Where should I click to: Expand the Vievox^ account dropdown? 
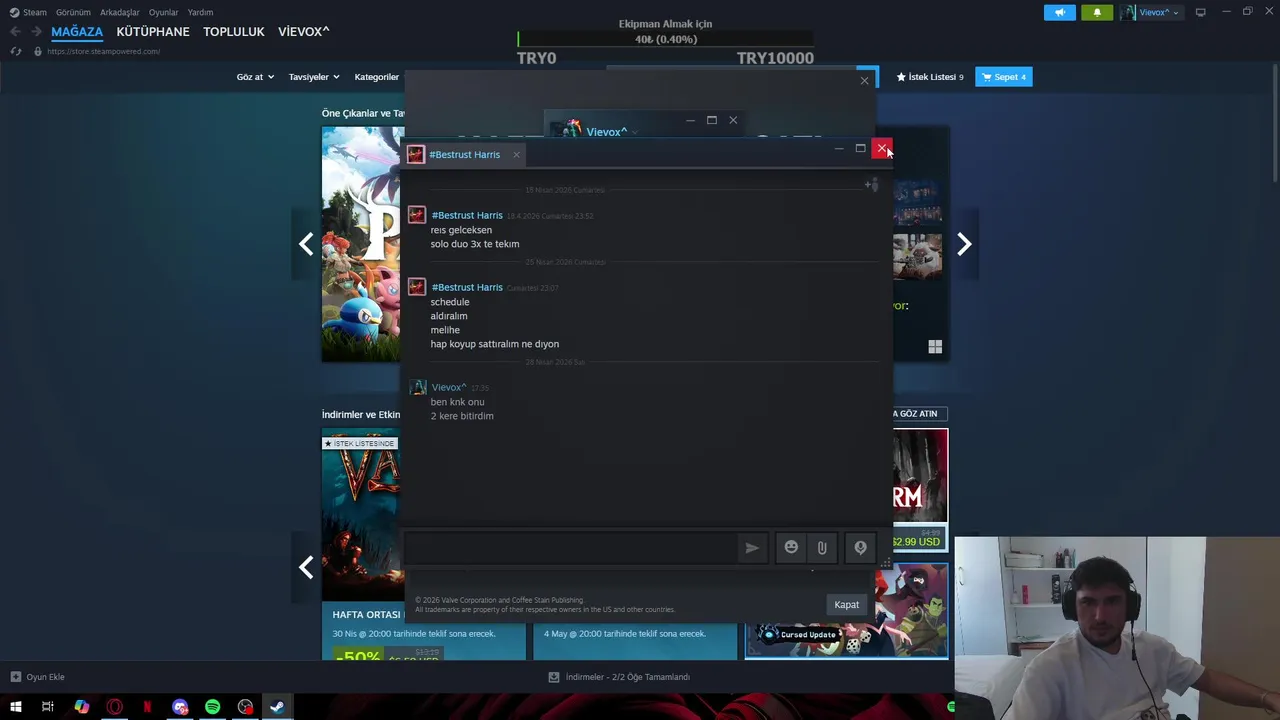click(1150, 12)
